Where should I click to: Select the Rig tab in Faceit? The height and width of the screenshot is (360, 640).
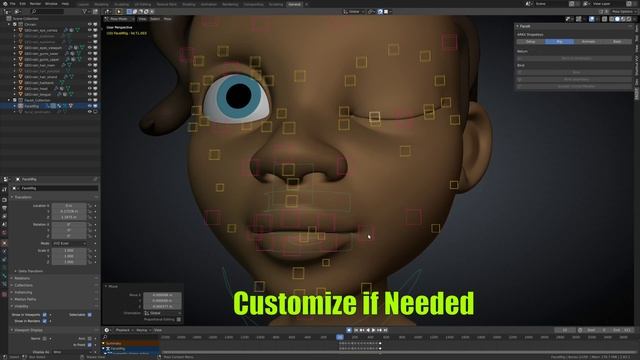tap(559, 42)
